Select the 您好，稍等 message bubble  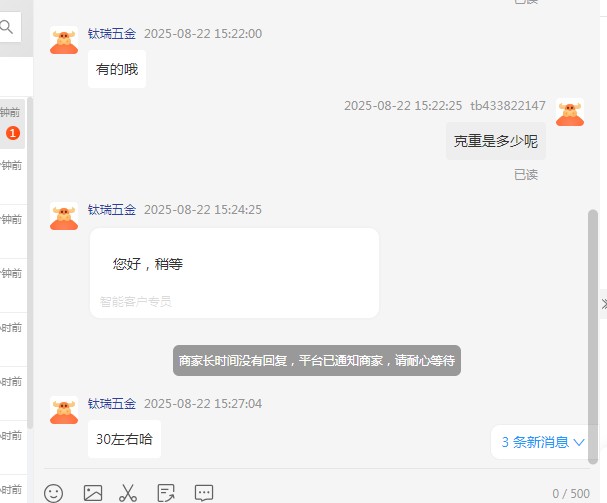(x=234, y=273)
